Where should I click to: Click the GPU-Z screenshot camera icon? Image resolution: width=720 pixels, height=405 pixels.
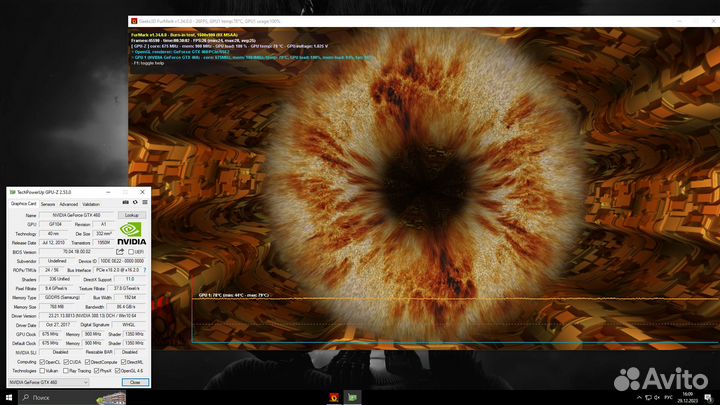pyautogui.click(x=123, y=203)
